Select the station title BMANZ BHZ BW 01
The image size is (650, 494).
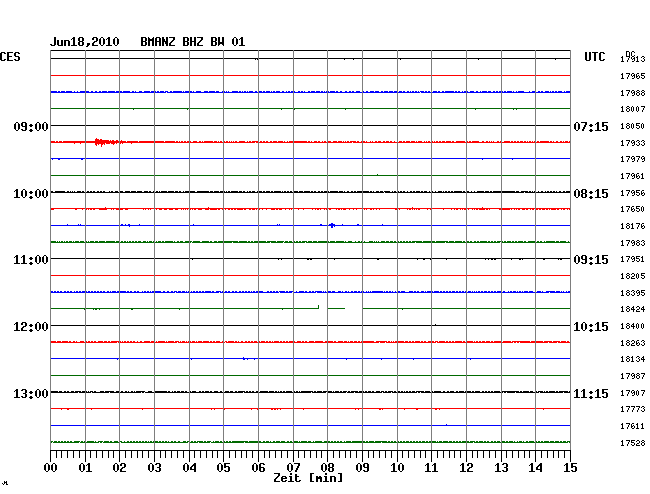pos(193,42)
